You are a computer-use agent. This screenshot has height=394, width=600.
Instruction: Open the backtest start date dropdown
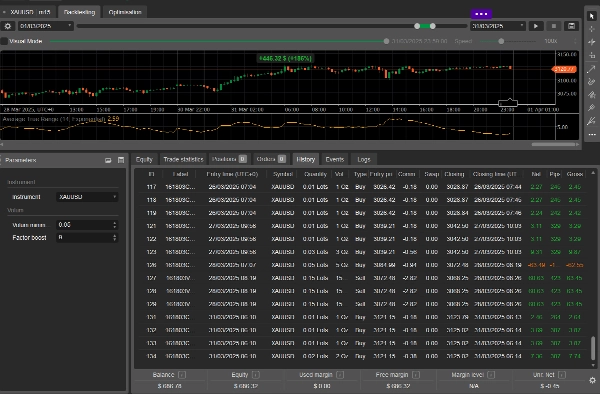46,26
